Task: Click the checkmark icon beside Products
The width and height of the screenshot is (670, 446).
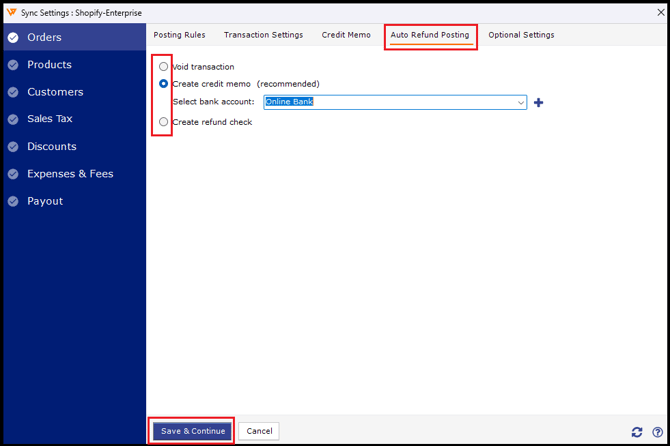Action: pyautogui.click(x=13, y=65)
